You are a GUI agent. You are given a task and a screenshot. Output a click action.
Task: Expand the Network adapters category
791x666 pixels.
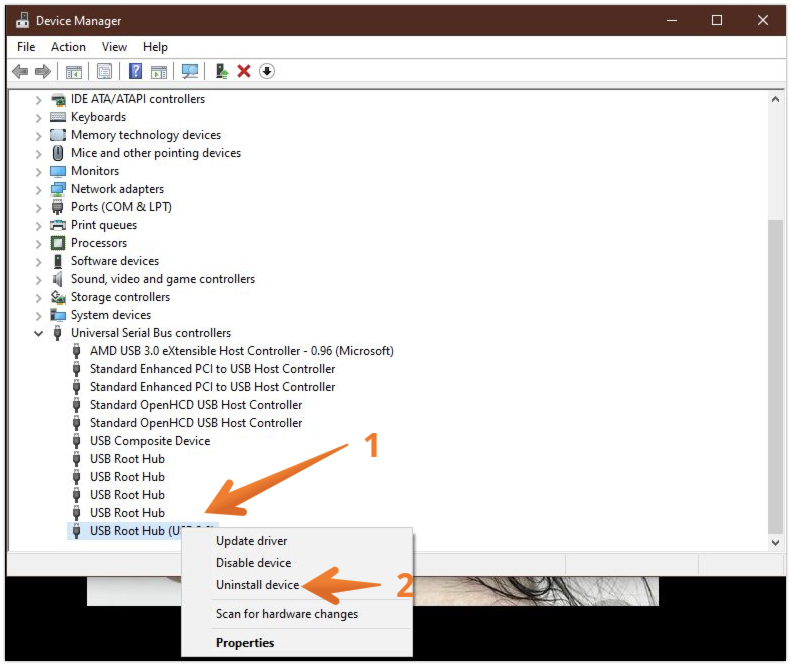click(39, 189)
